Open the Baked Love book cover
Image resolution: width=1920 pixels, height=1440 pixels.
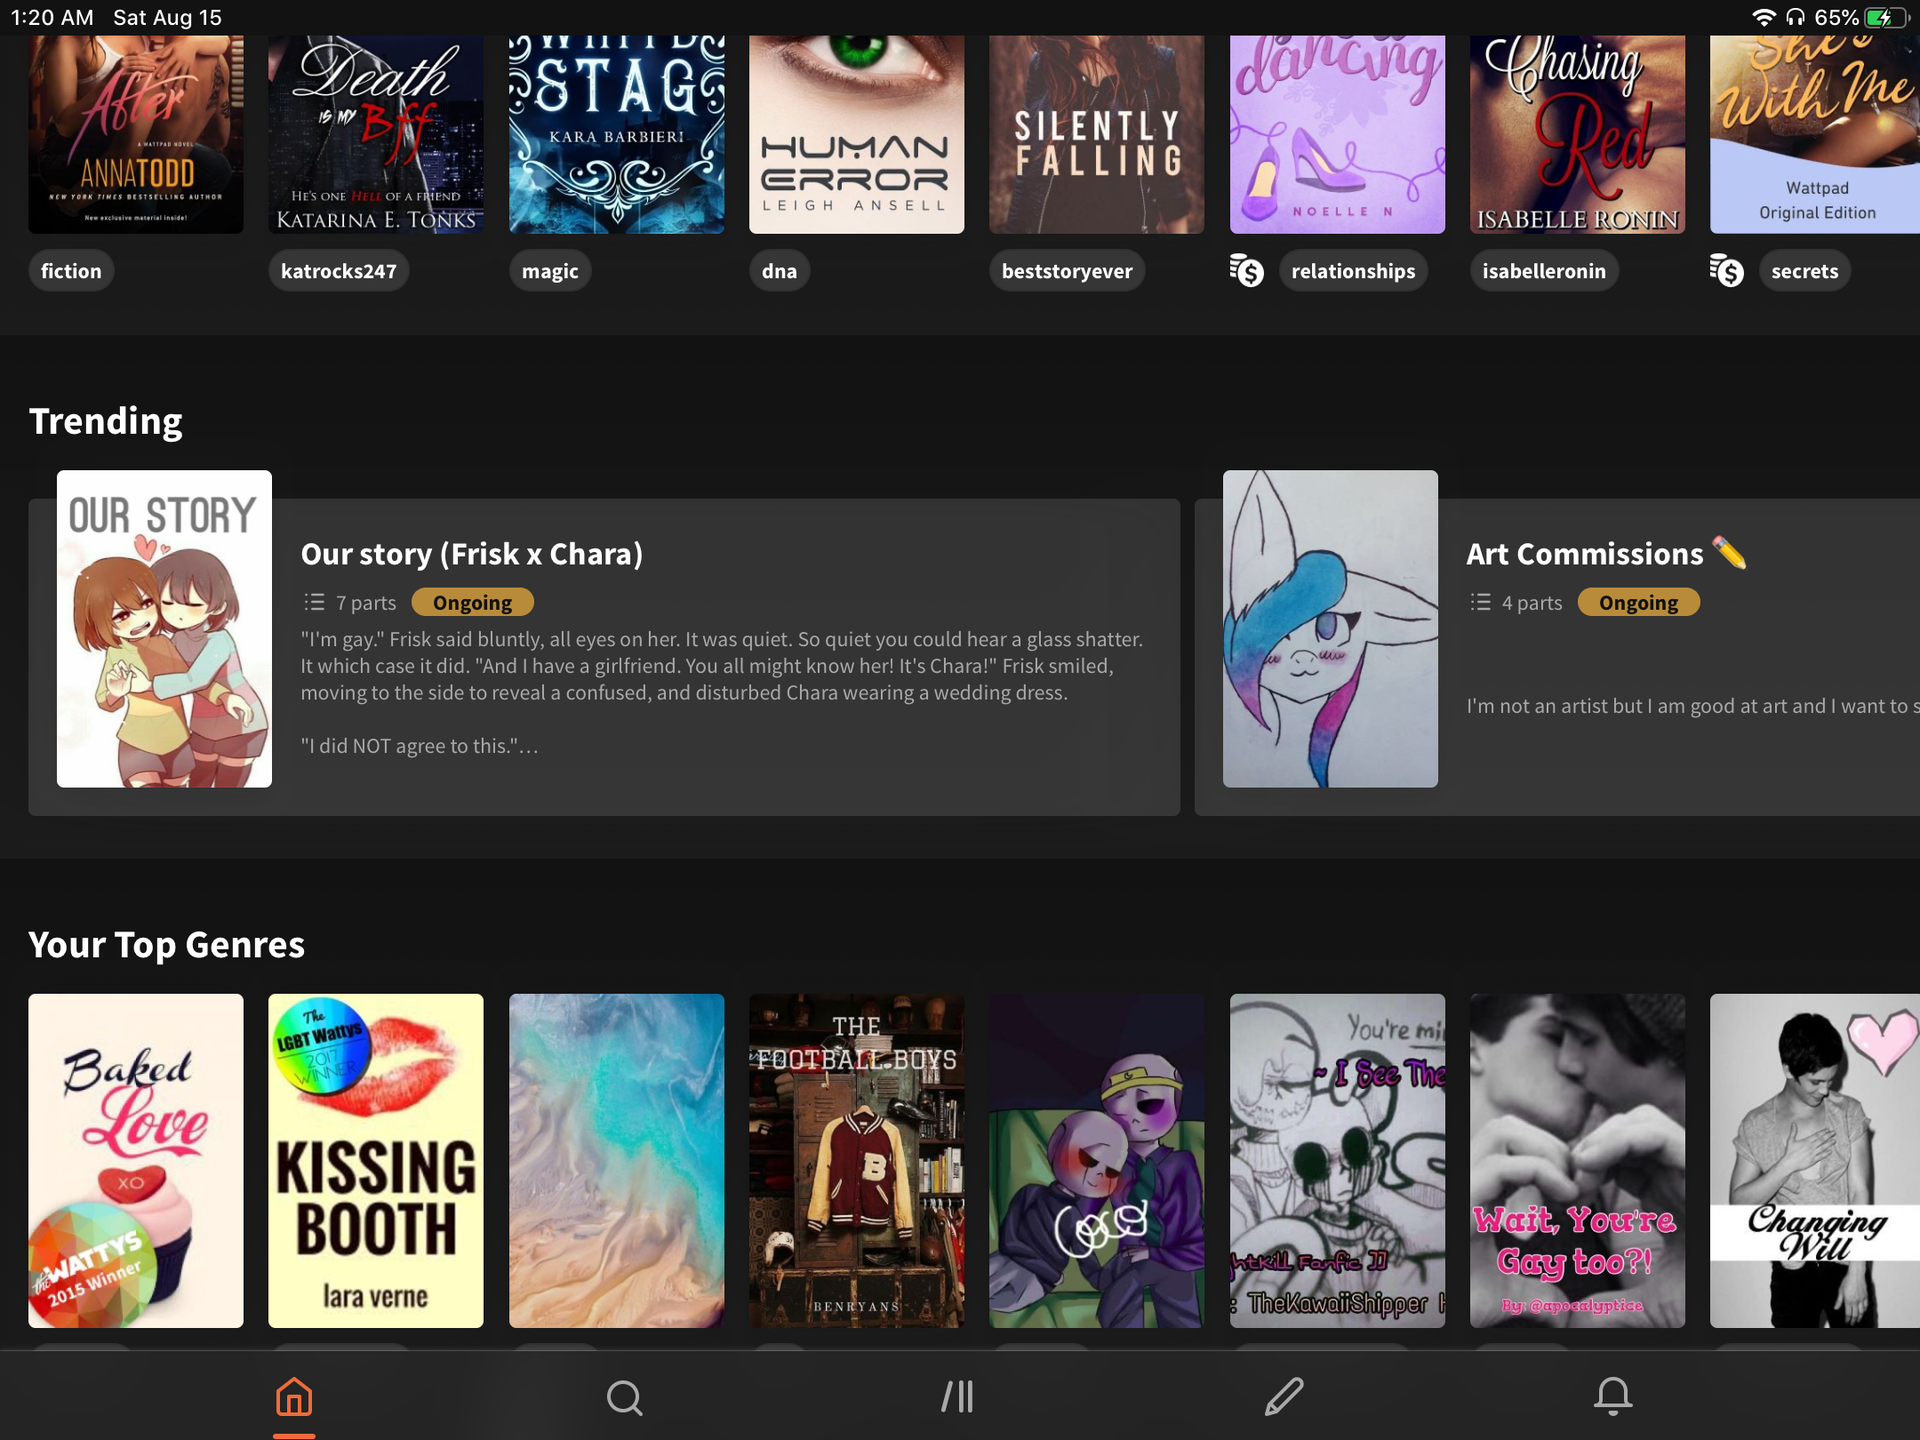136,1161
